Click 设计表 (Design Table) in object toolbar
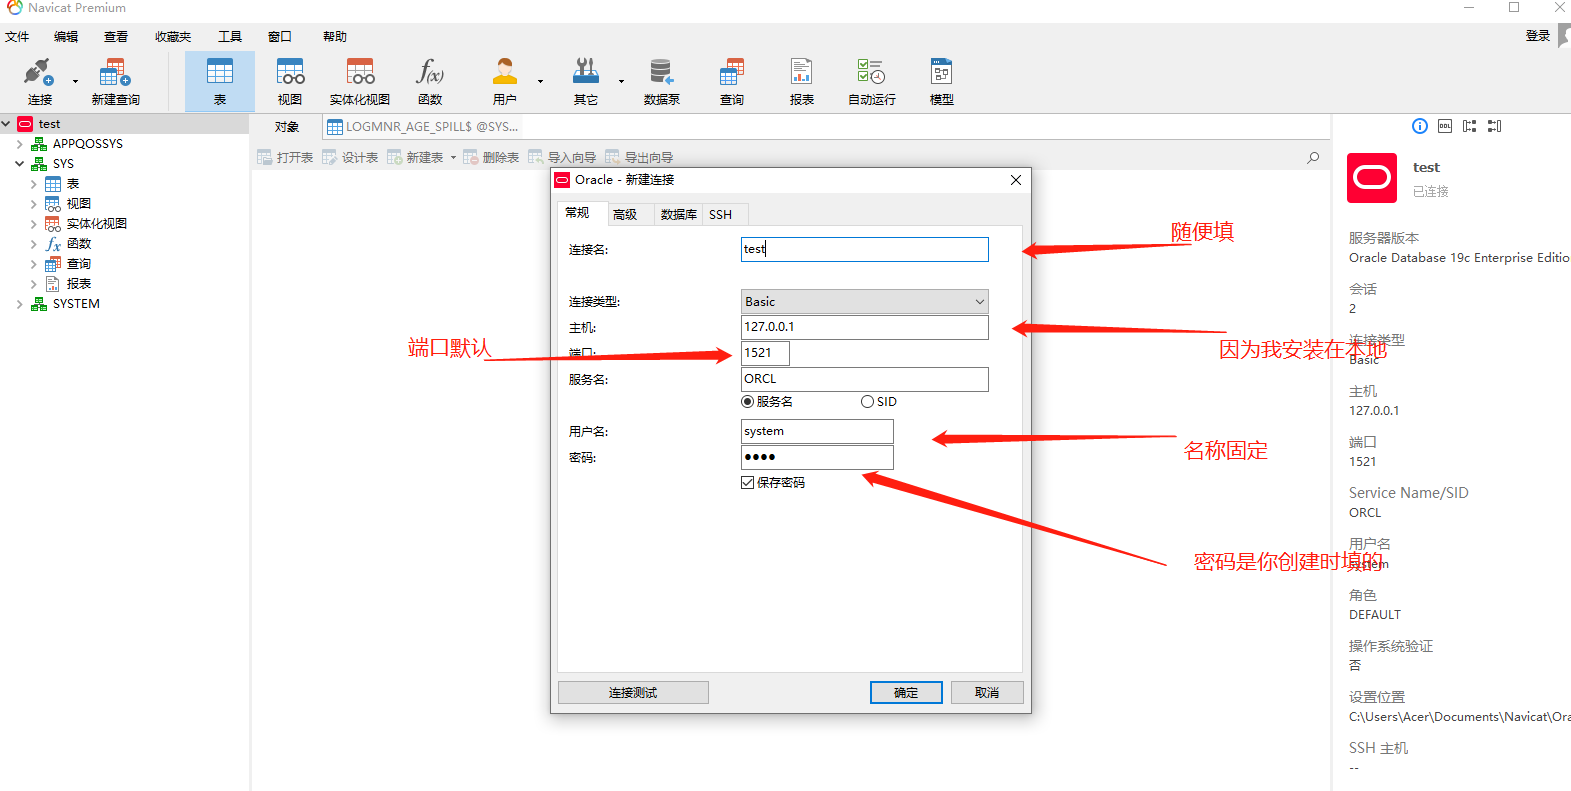The width and height of the screenshot is (1571, 791). 350,158
